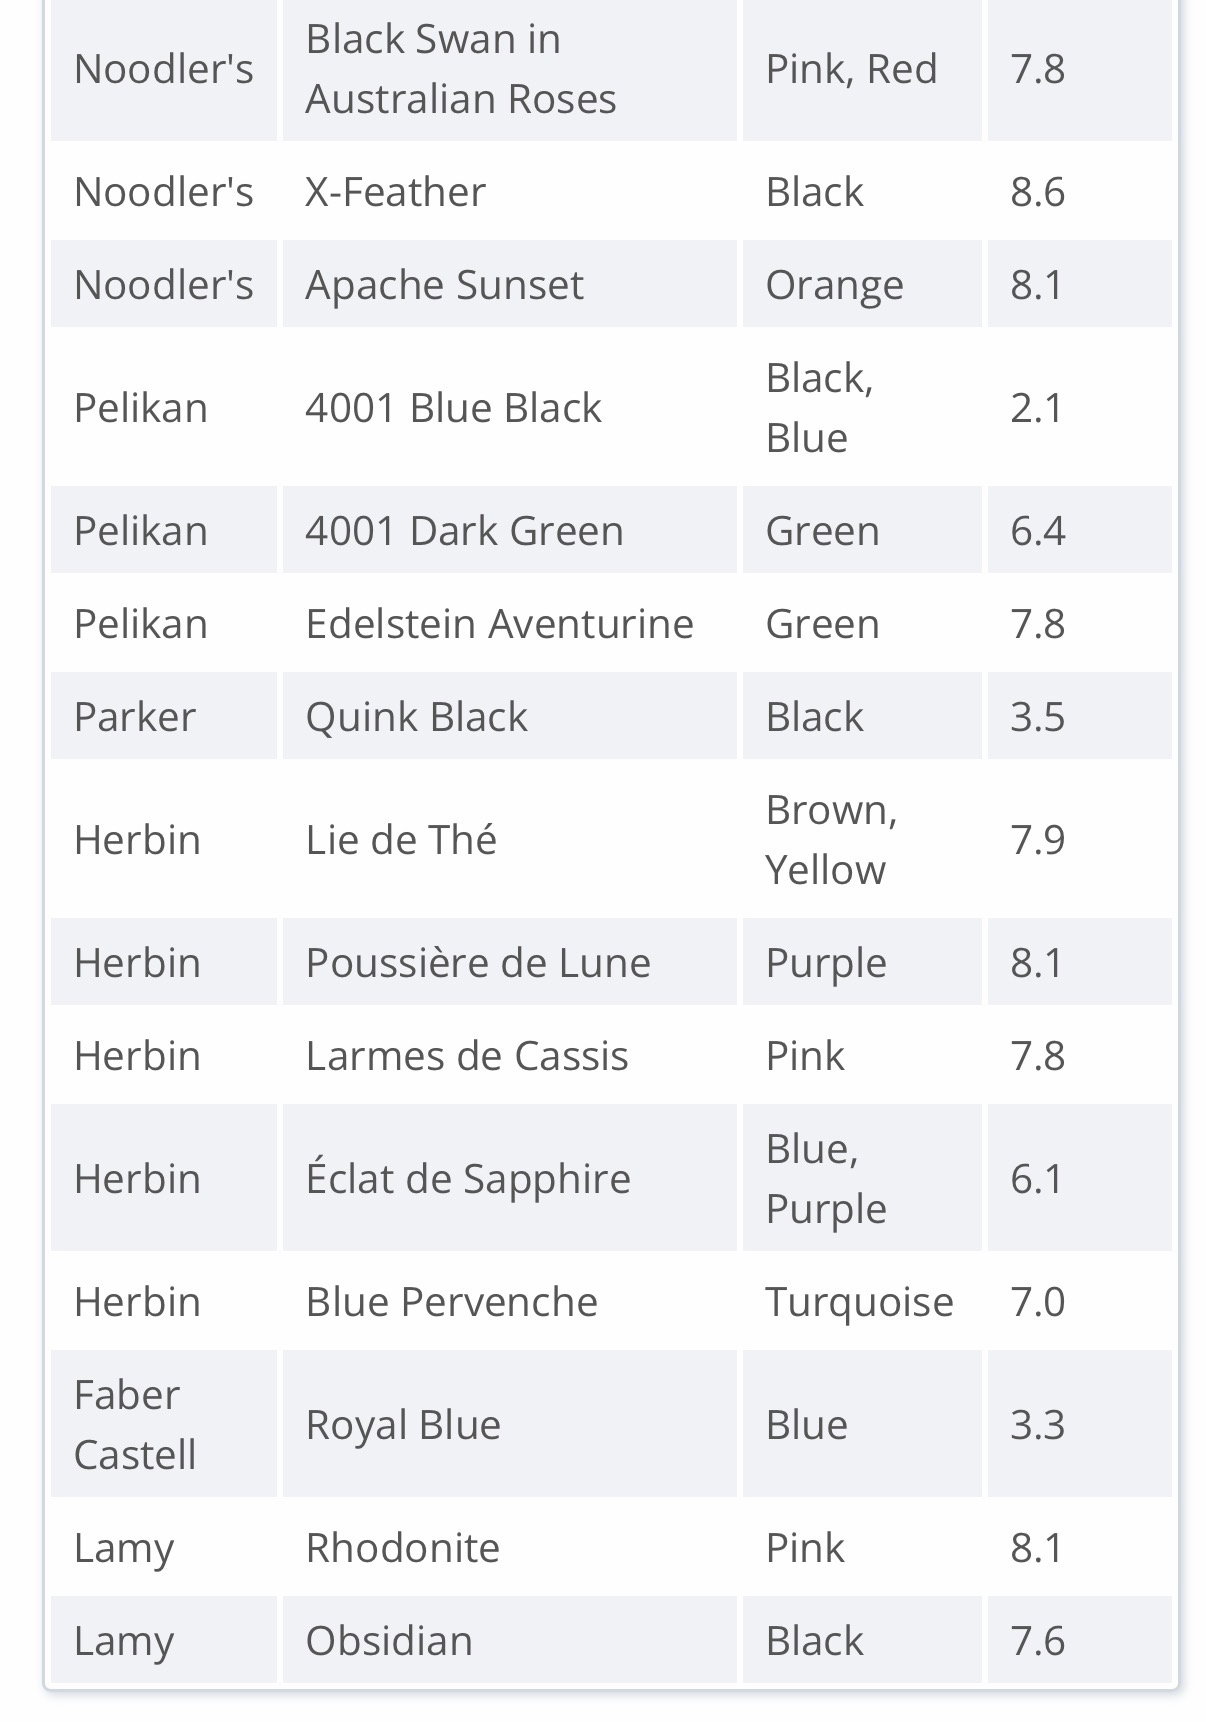This screenshot has width=1206, height=1722.
Task: Select the Larmes de Cassis cell
Action: pyautogui.click(x=509, y=1055)
